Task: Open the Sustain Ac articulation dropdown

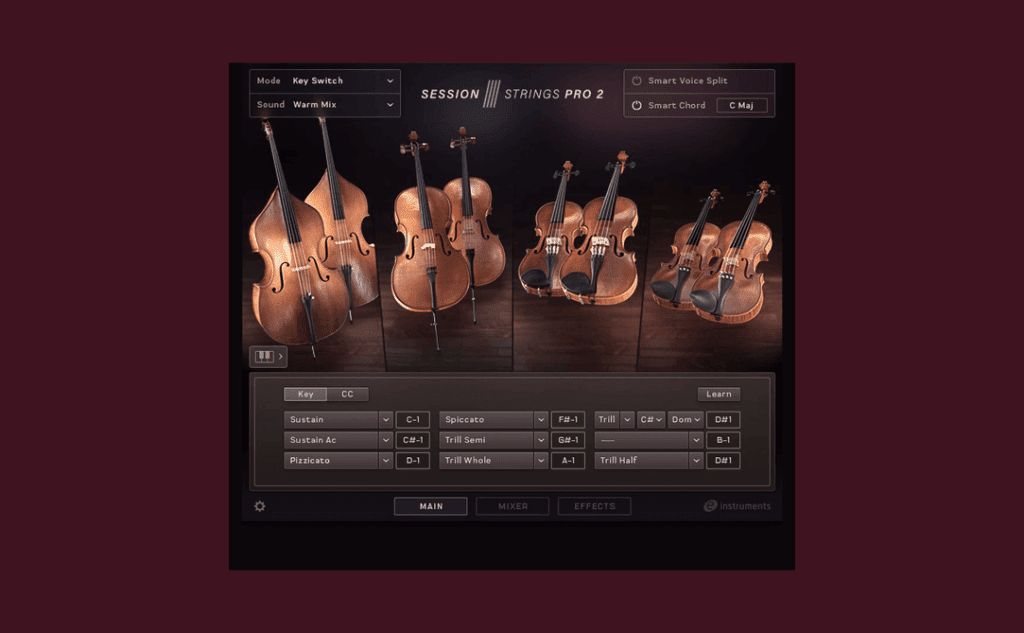Action: pyautogui.click(x=338, y=440)
